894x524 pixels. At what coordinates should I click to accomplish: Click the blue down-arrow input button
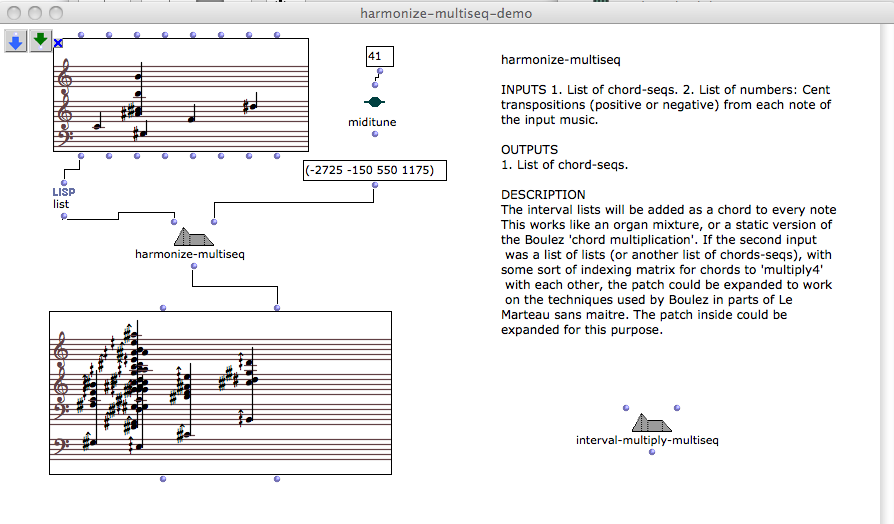coord(17,41)
